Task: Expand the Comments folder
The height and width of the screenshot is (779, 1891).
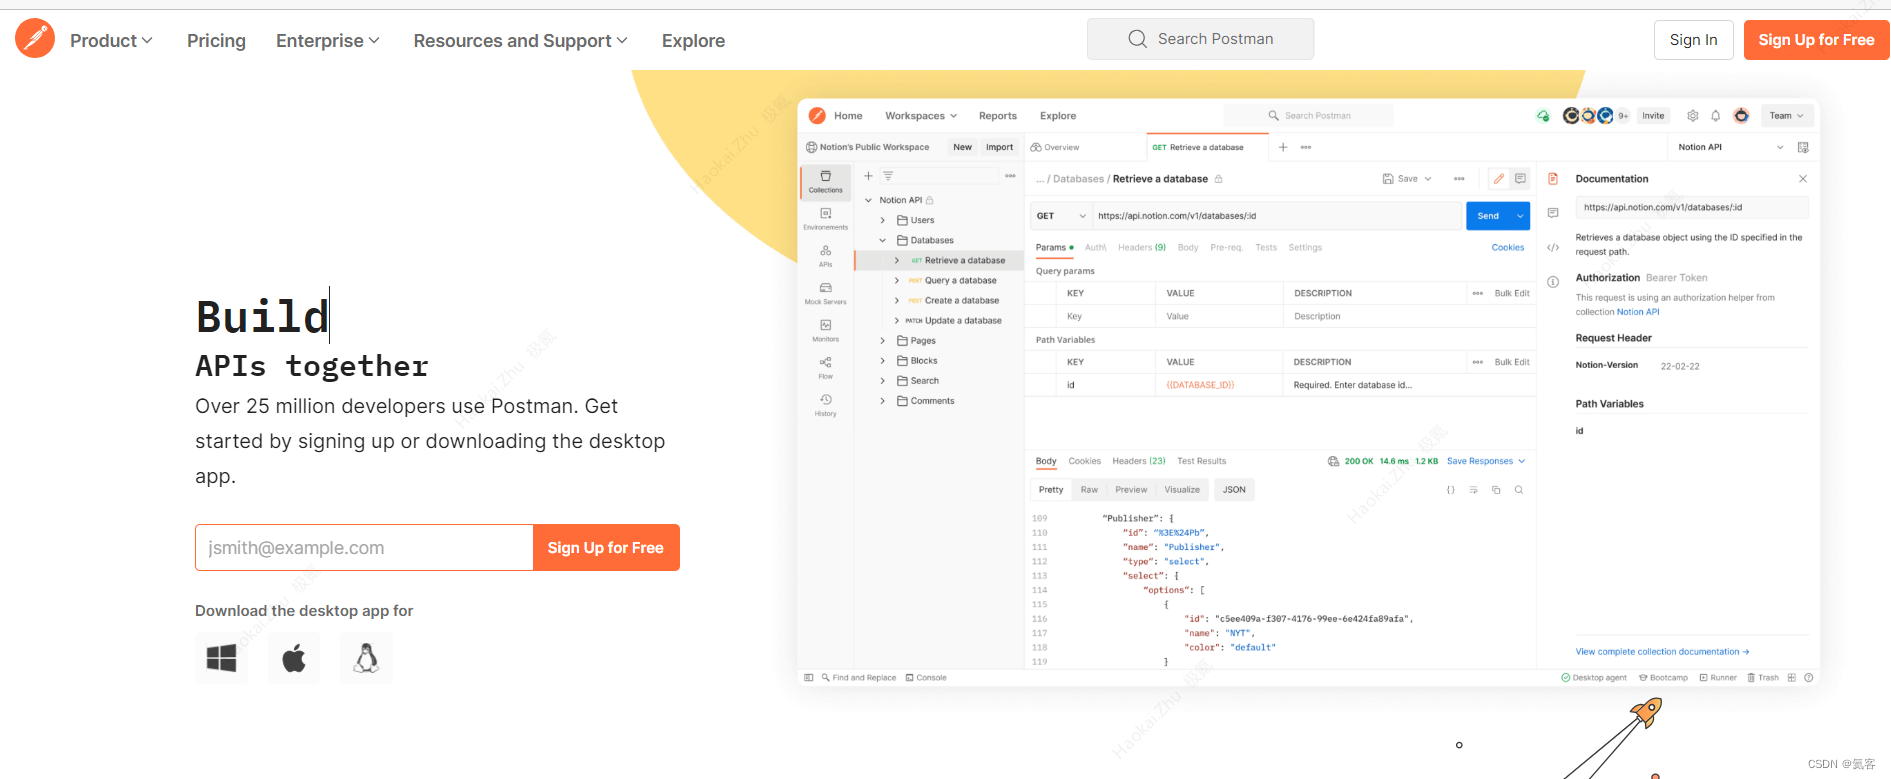Action: click(882, 401)
